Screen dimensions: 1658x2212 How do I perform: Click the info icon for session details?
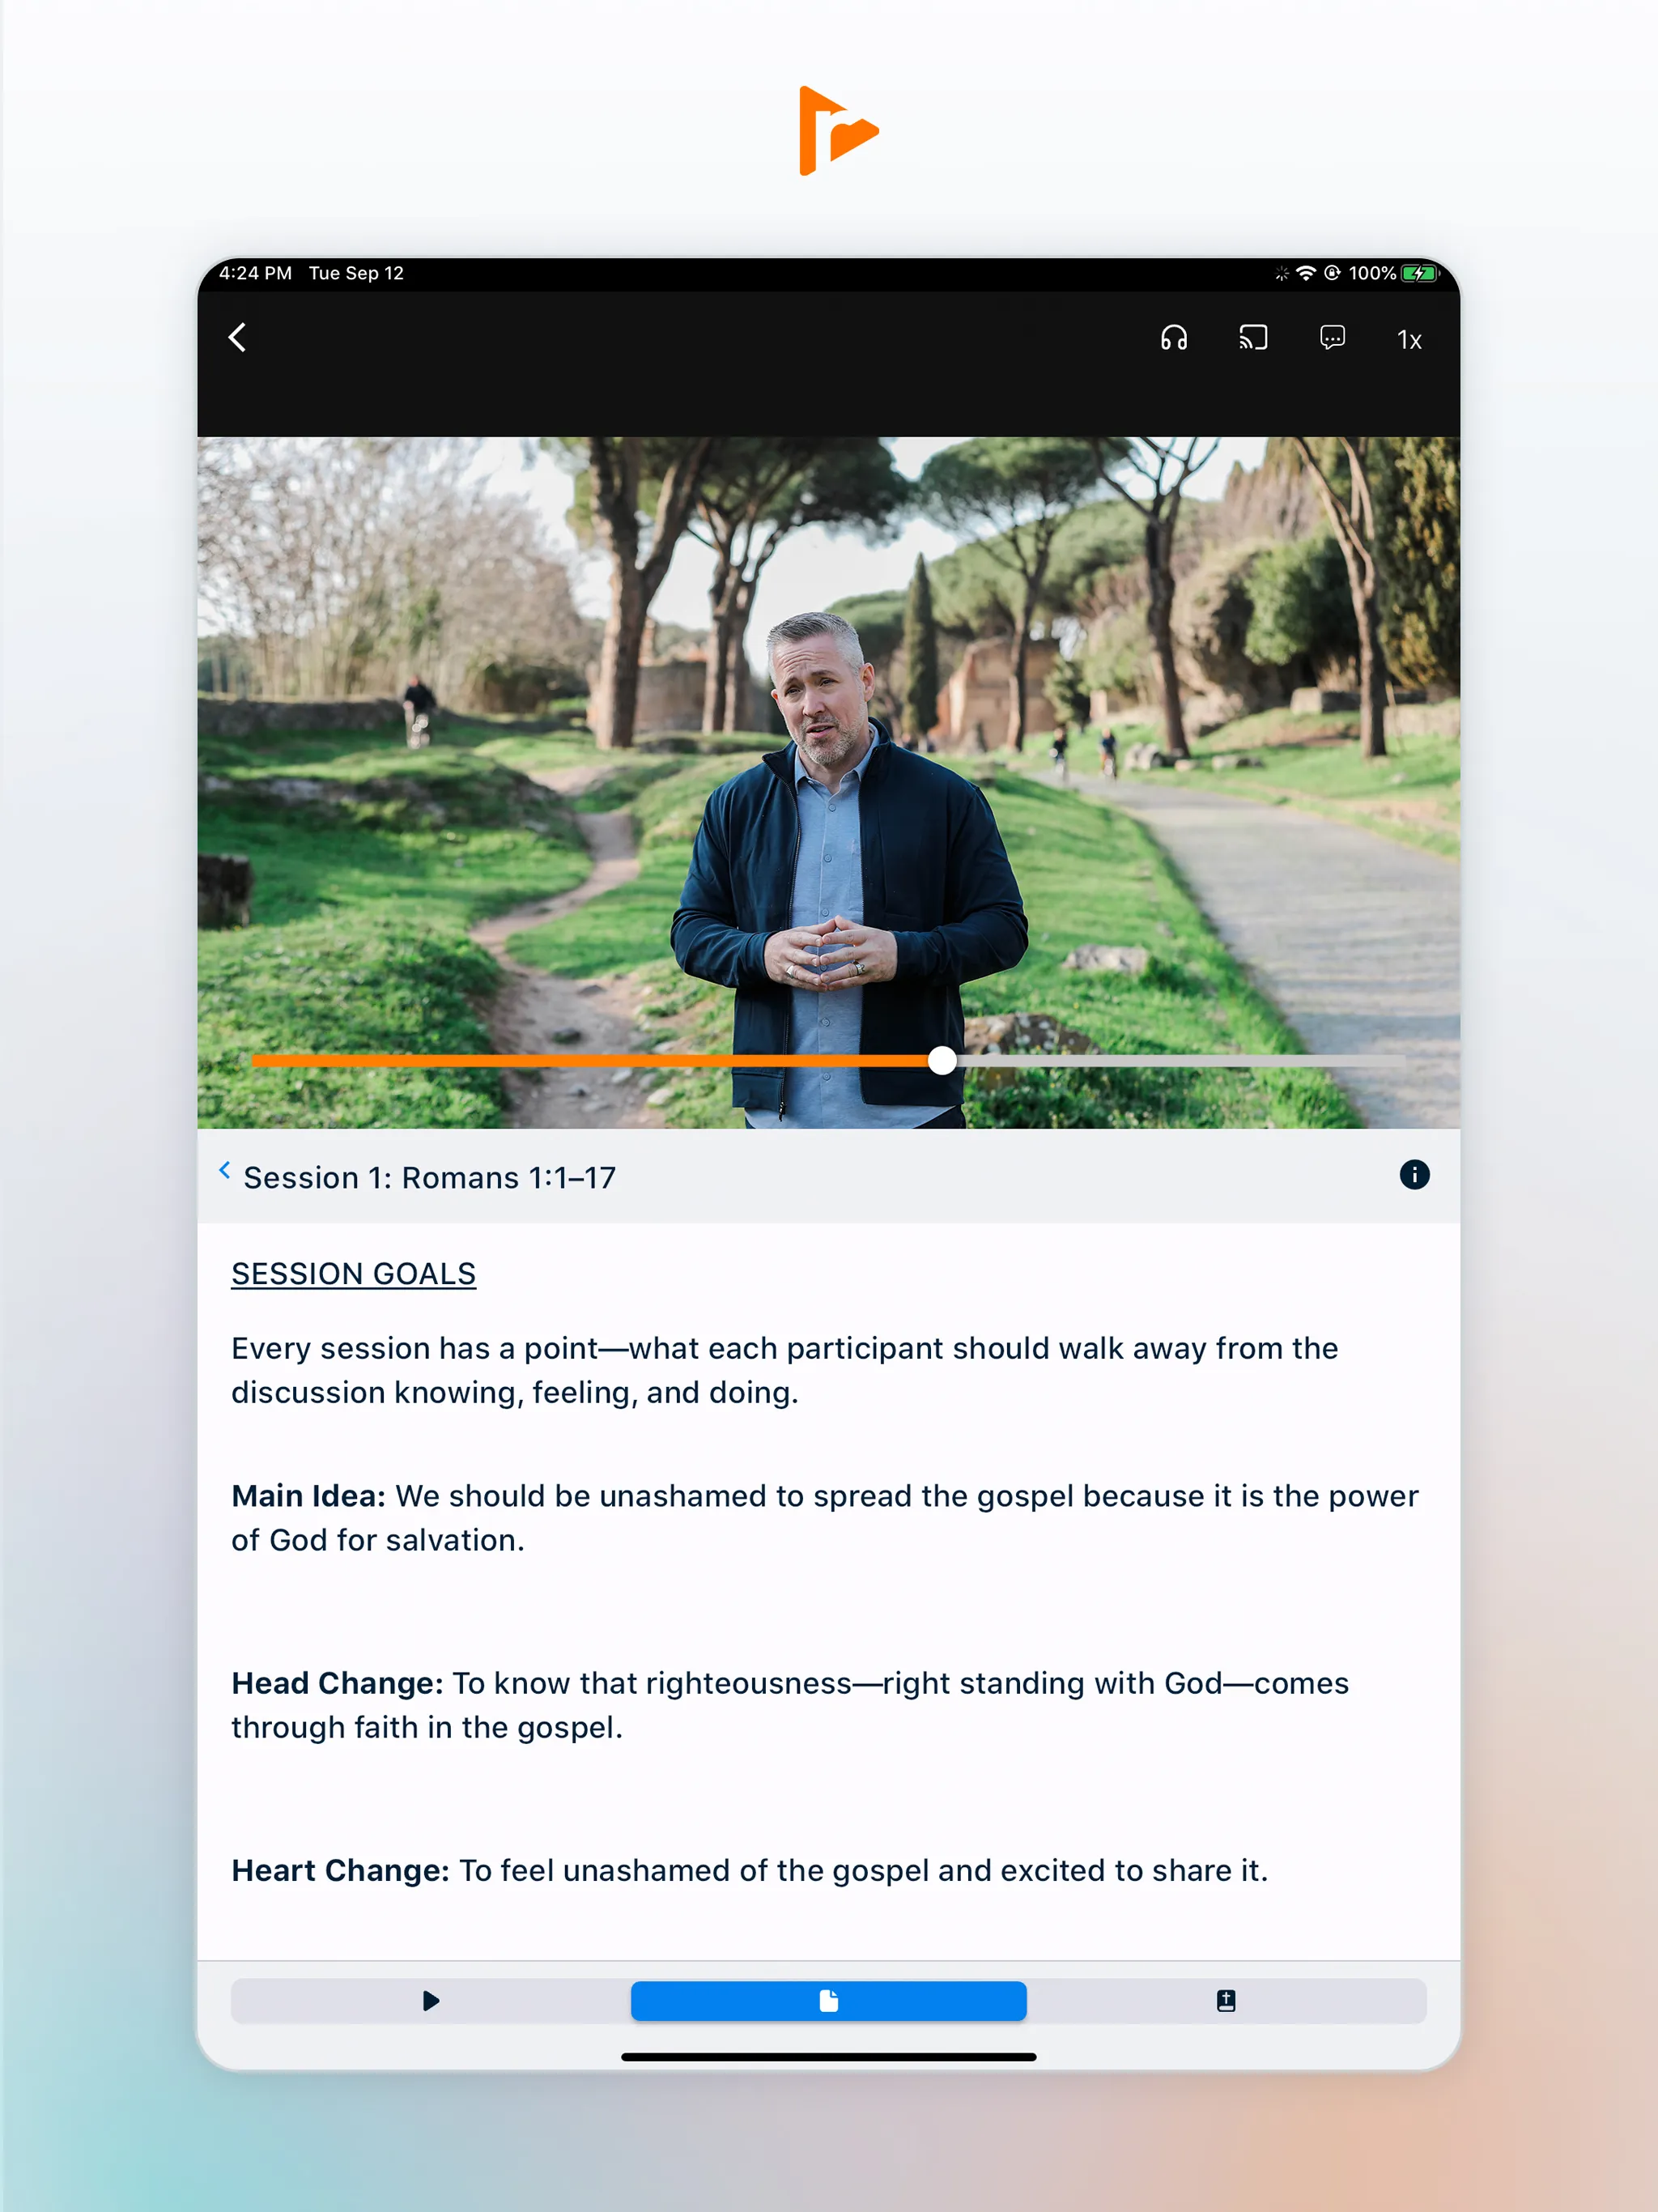click(x=1413, y=1174)
